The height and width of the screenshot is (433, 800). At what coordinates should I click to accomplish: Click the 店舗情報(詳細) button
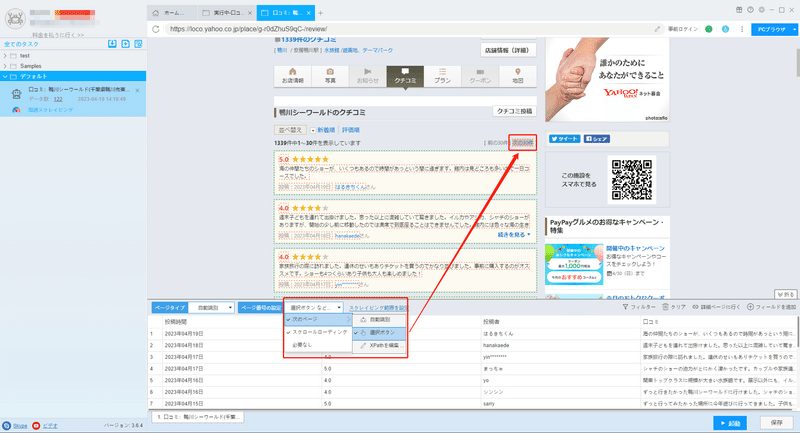[508, 50]
